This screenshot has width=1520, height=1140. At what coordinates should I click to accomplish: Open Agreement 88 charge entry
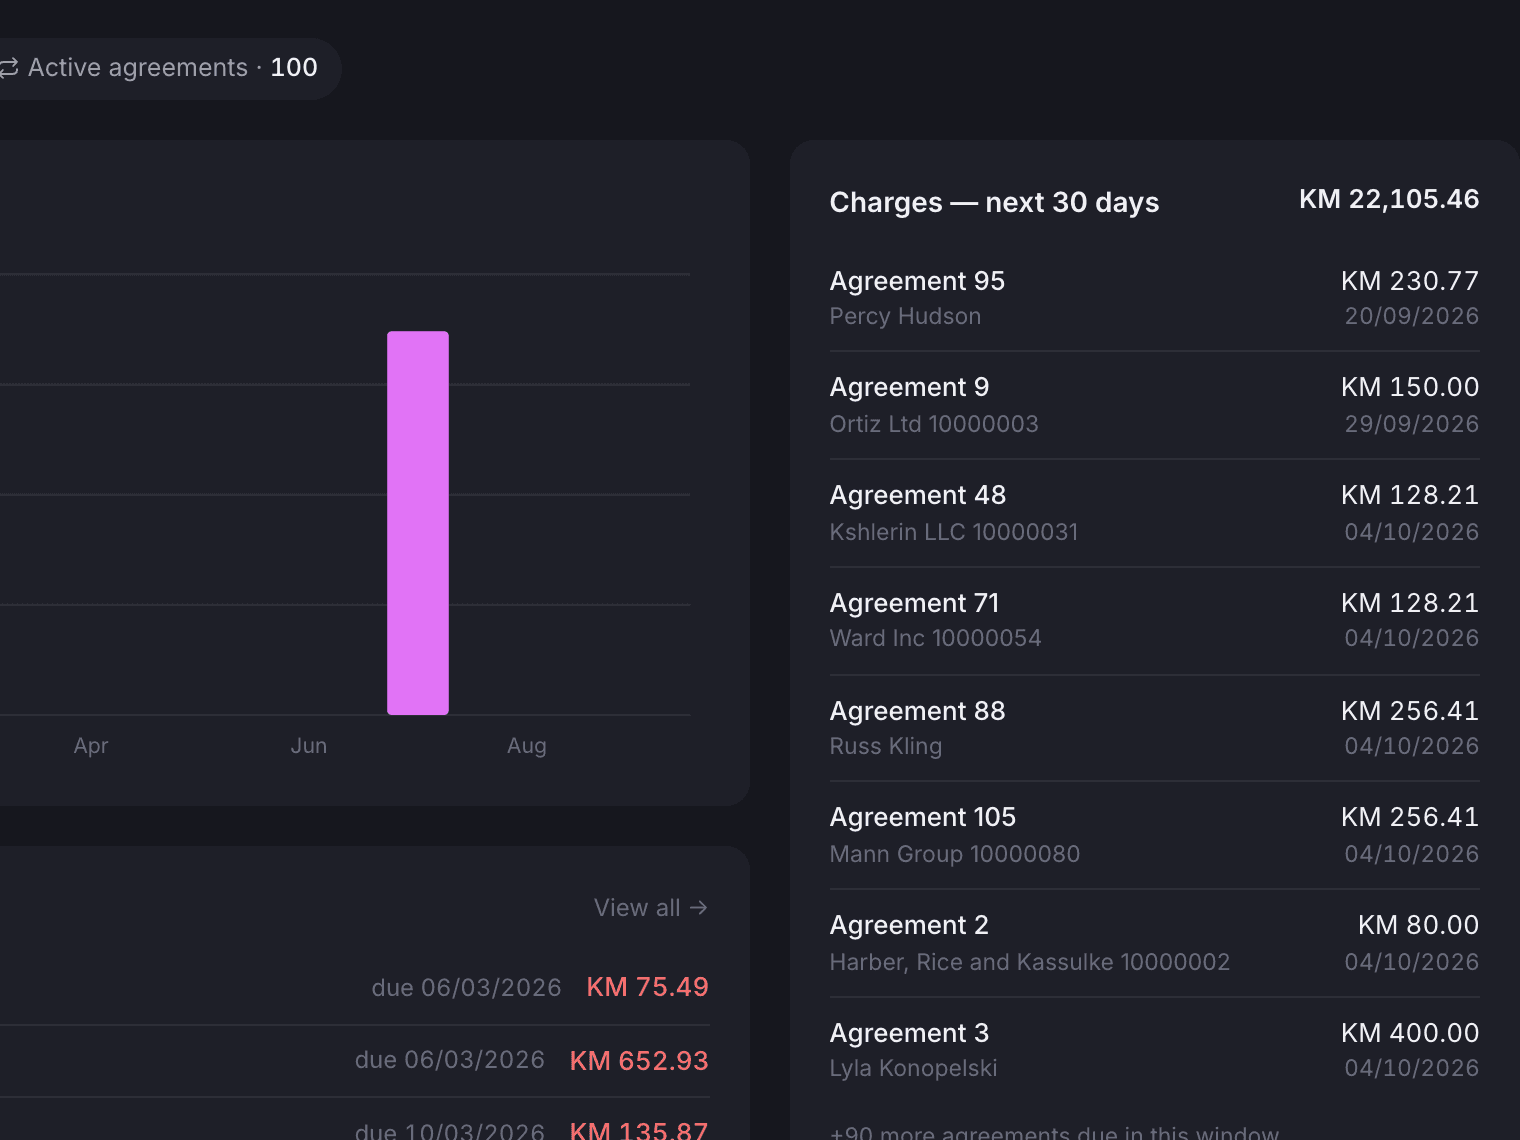tap(1154, 728)
